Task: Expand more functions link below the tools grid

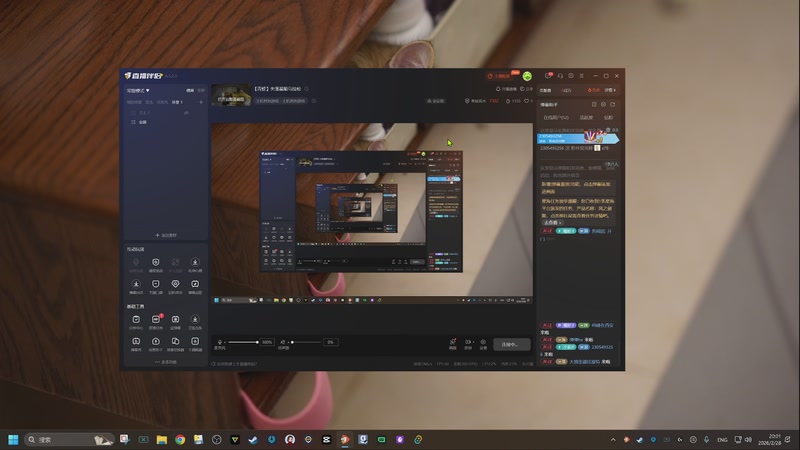Action: point(166,362)
